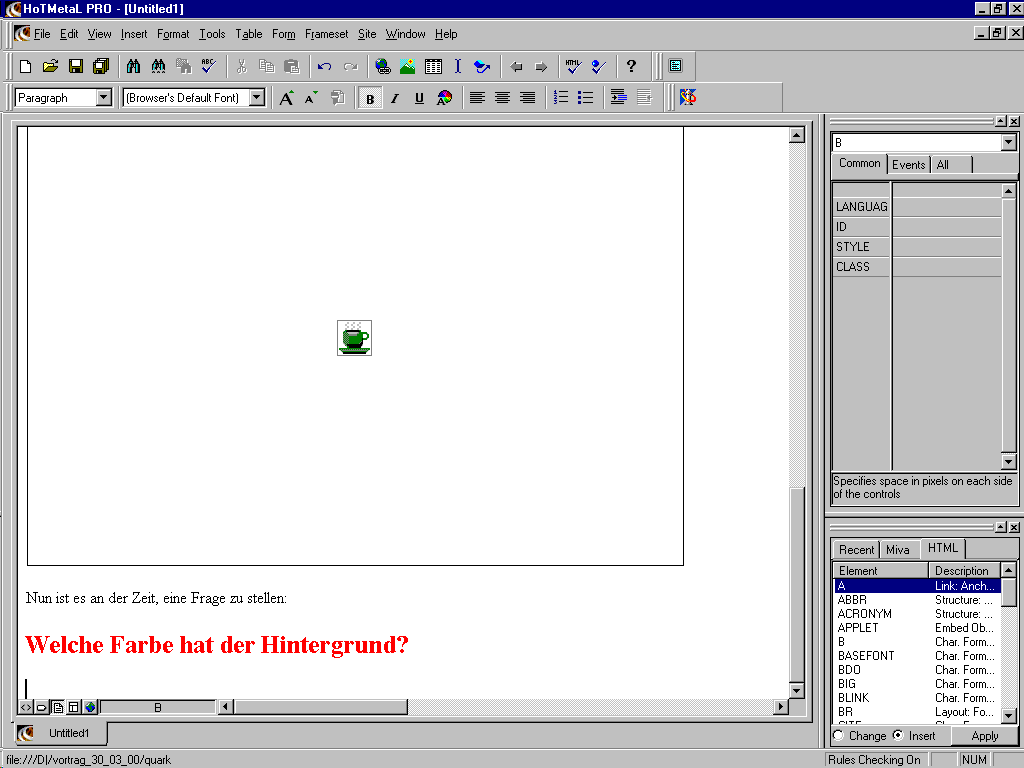Open the Browser's Default Font dropdown
This screenshot has height=768, width=1024.
click(x=257, y=98)
